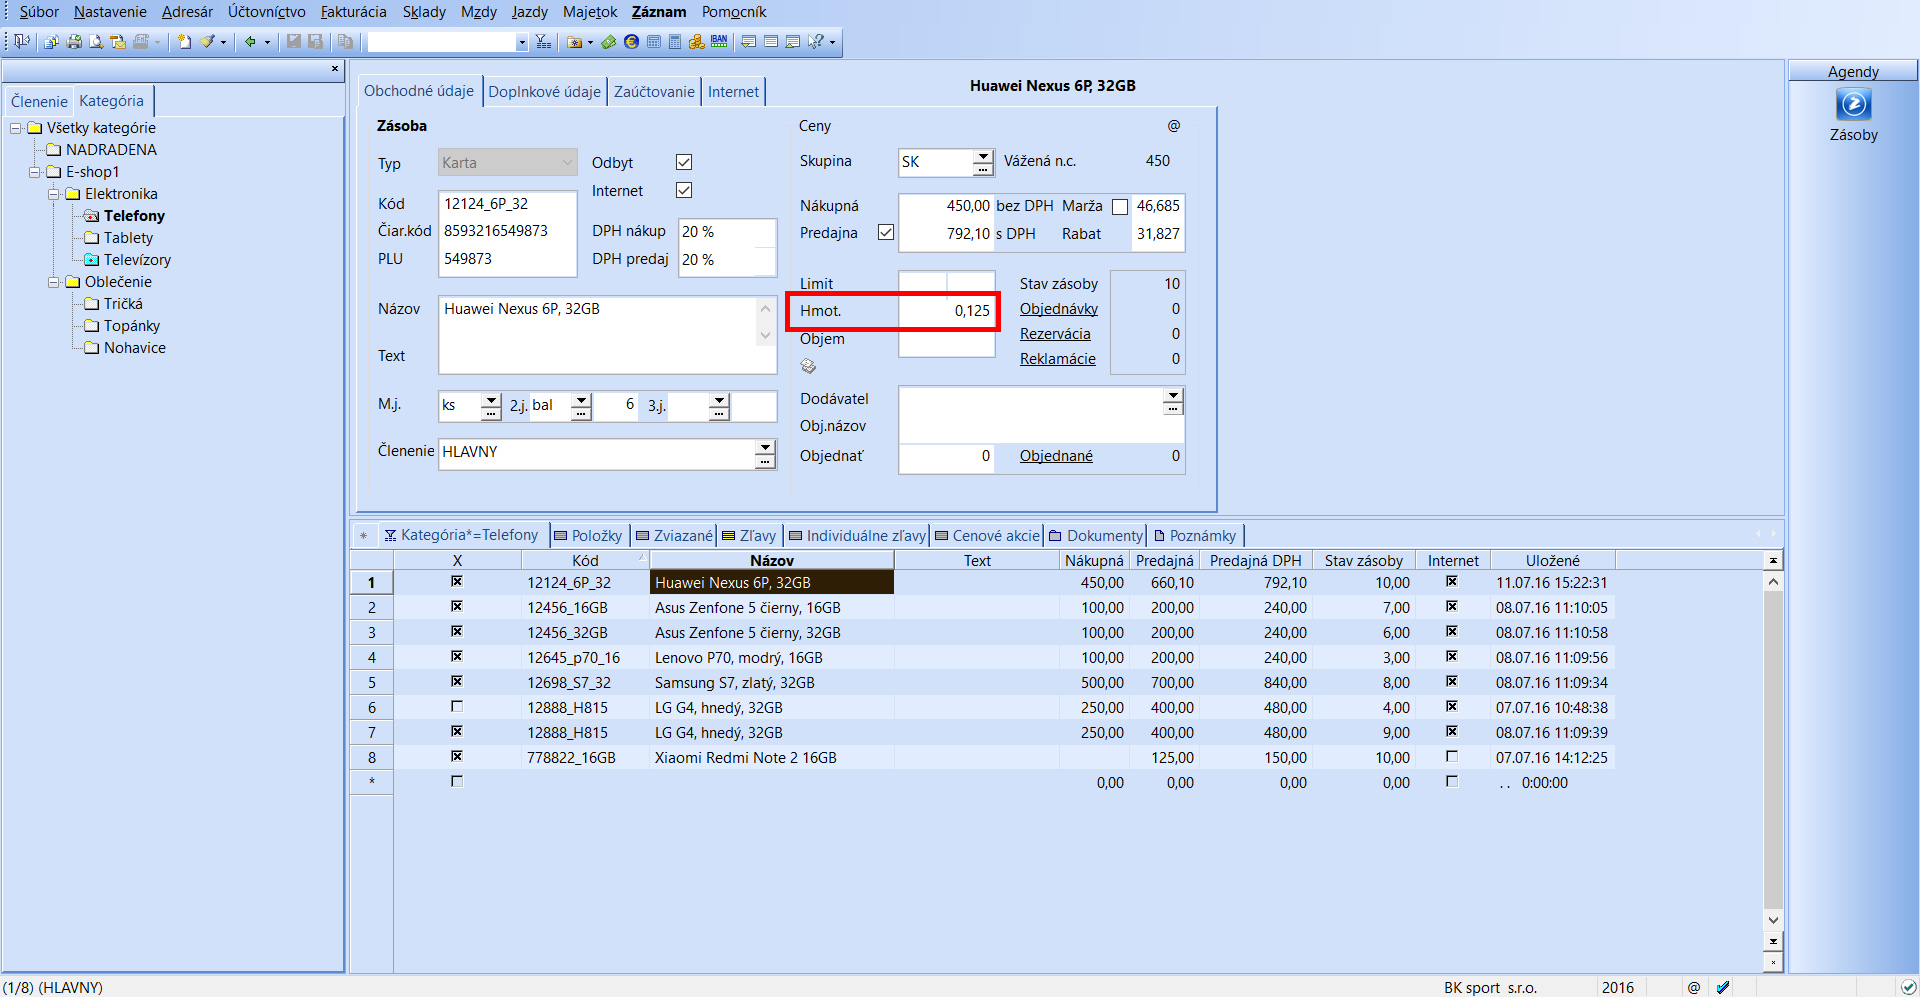This screenshot has width=1920, height=997.
Task: Toggle X checkbox for row 6 LG G4
Action: [457, 706]
